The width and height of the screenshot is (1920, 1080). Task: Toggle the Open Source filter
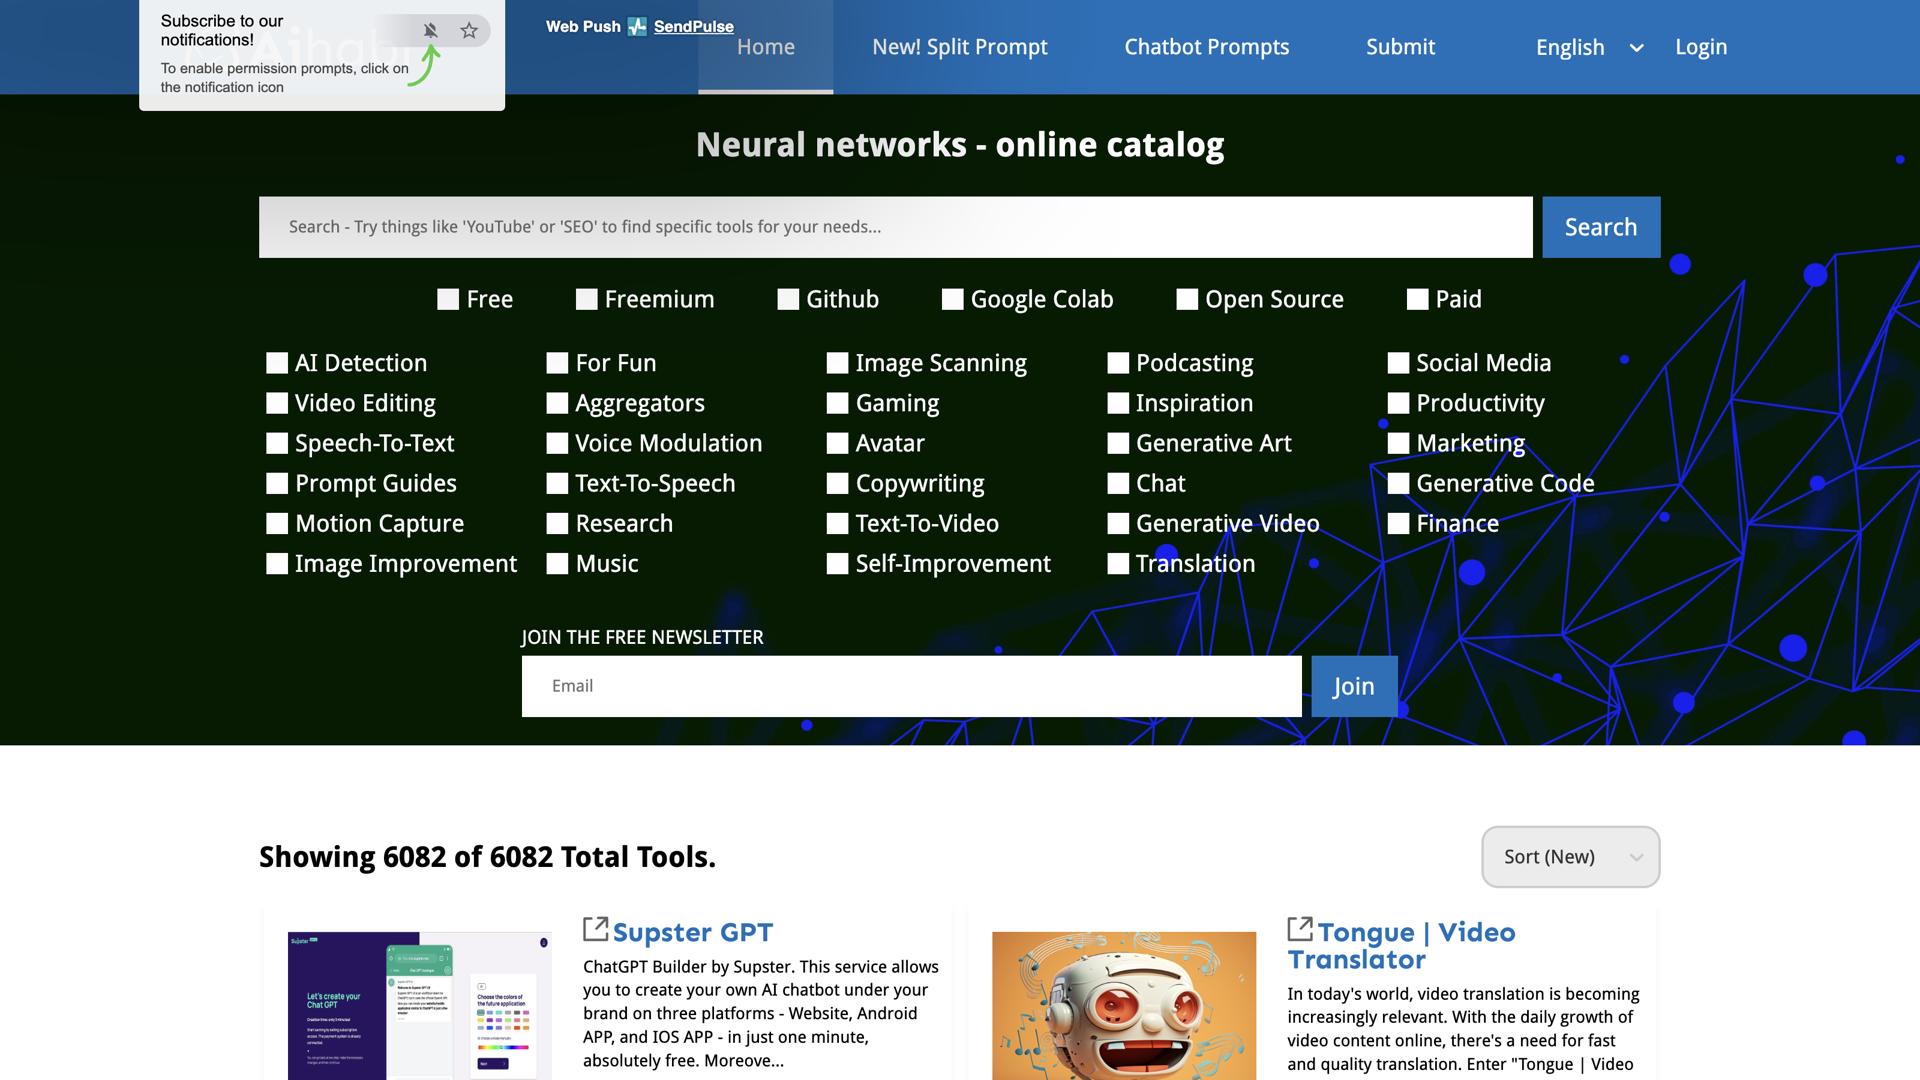1187,299
